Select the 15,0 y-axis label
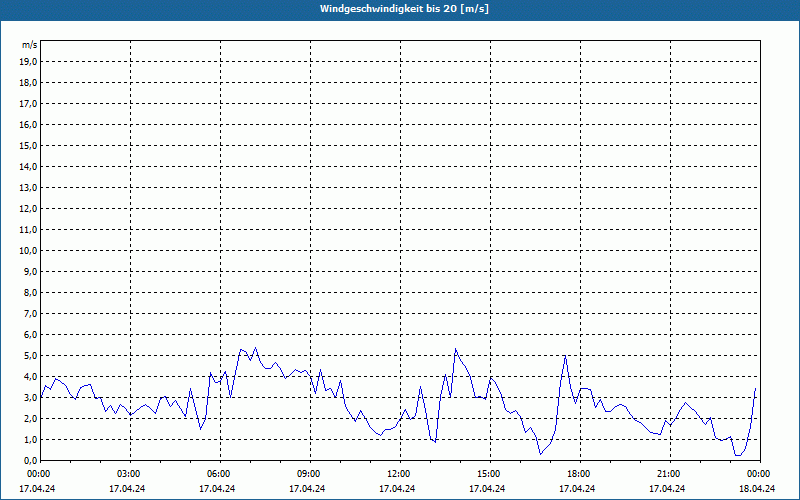Viewport: 800px width, 500px height. pyautogui.click(x=28, y=145)
